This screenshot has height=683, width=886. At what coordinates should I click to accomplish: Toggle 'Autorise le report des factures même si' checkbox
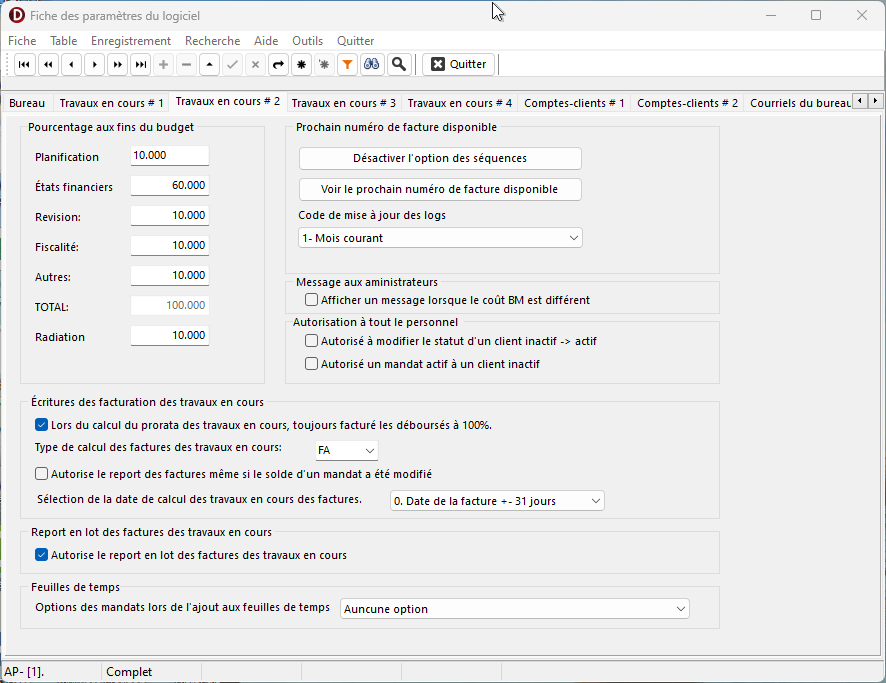coord(41,473)
